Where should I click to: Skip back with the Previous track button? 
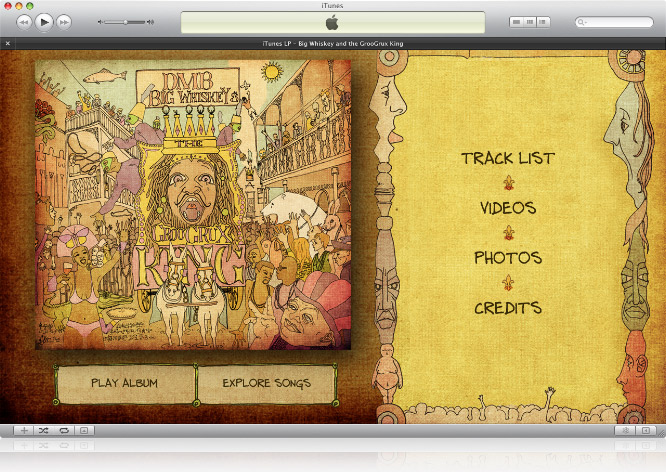click(24, 22)
